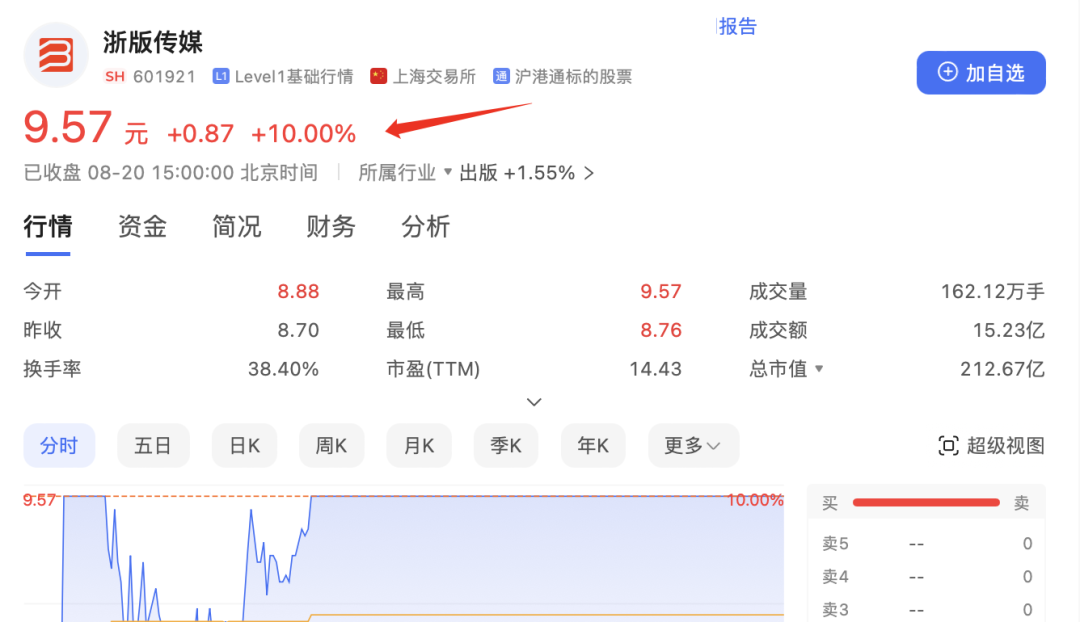1080x622 pixels.
Task: Select the 分时 chart period
Action: (x=59, y=446)
